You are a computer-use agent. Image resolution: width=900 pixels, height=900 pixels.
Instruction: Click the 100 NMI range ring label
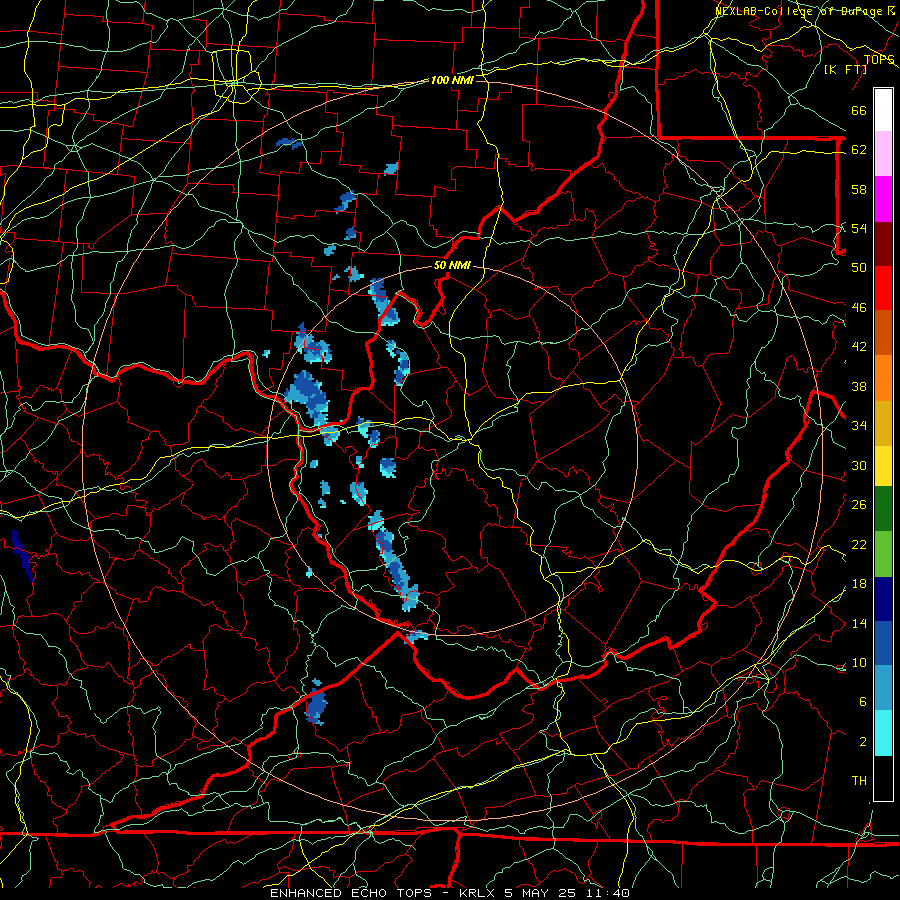(x=452, y=80)
